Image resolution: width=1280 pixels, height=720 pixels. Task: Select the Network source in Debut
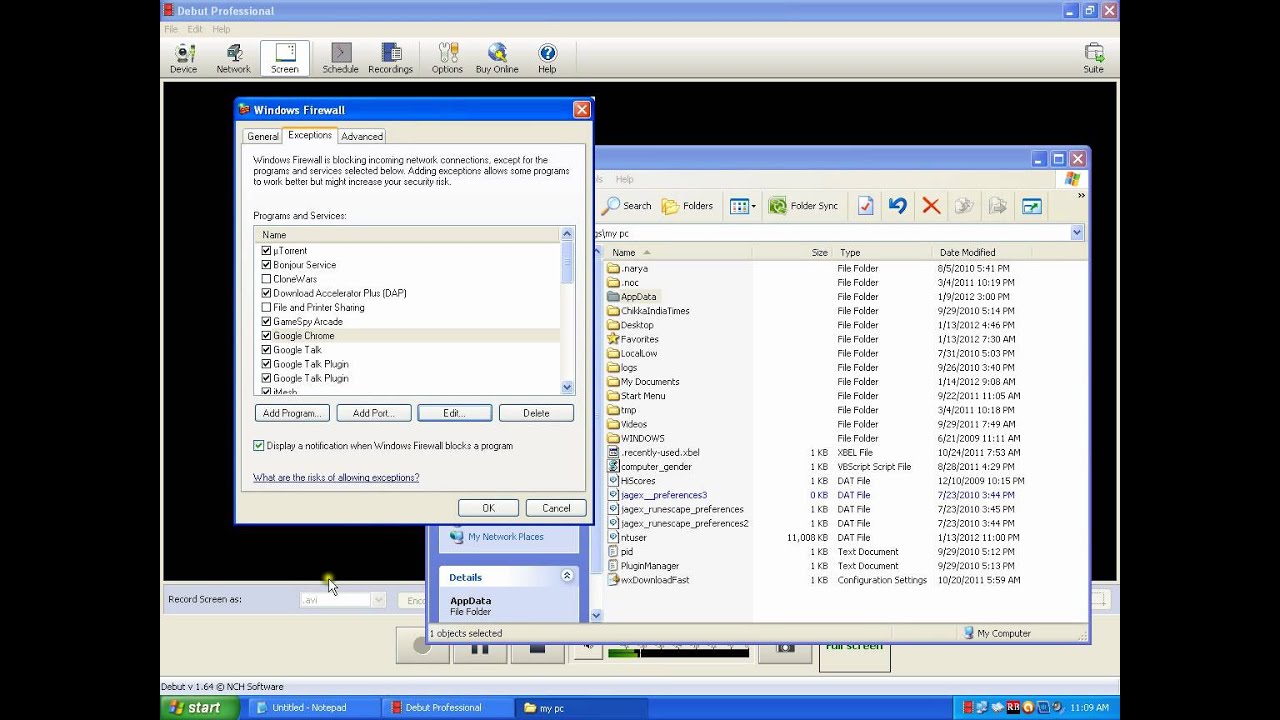[233, 58]
